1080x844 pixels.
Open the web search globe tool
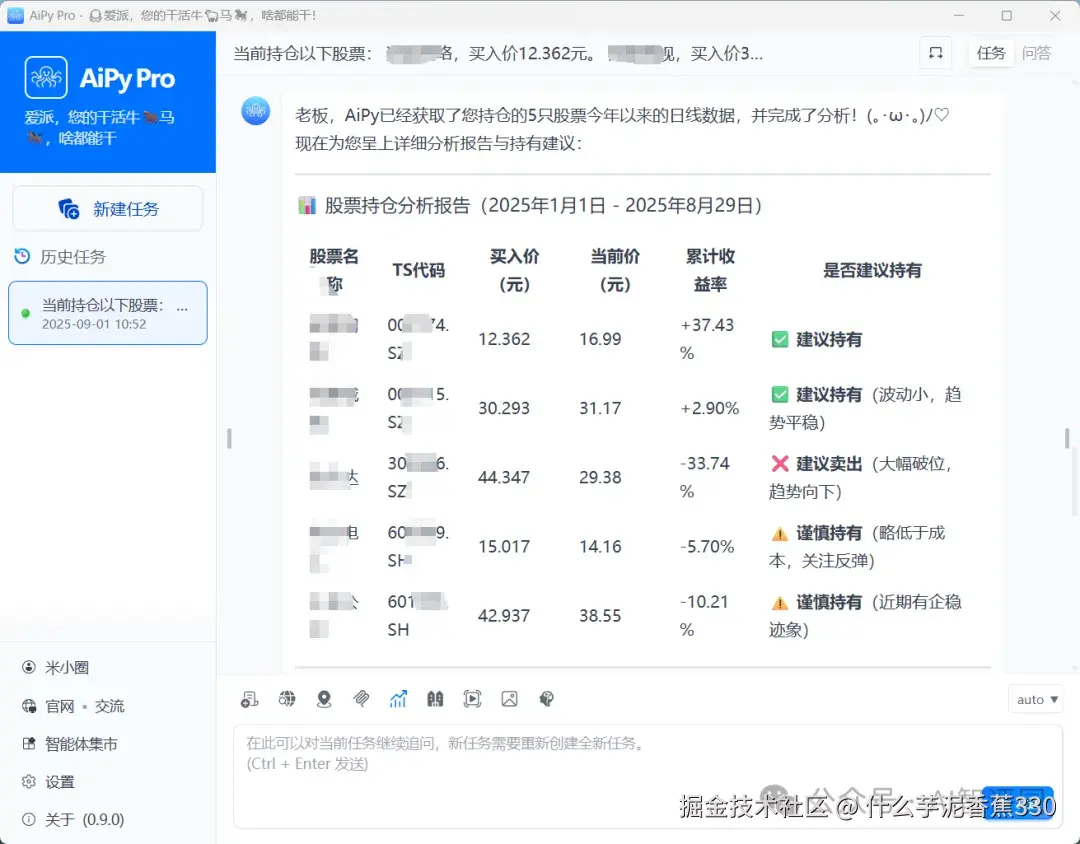pyautogui.click(x=287, y=698)
